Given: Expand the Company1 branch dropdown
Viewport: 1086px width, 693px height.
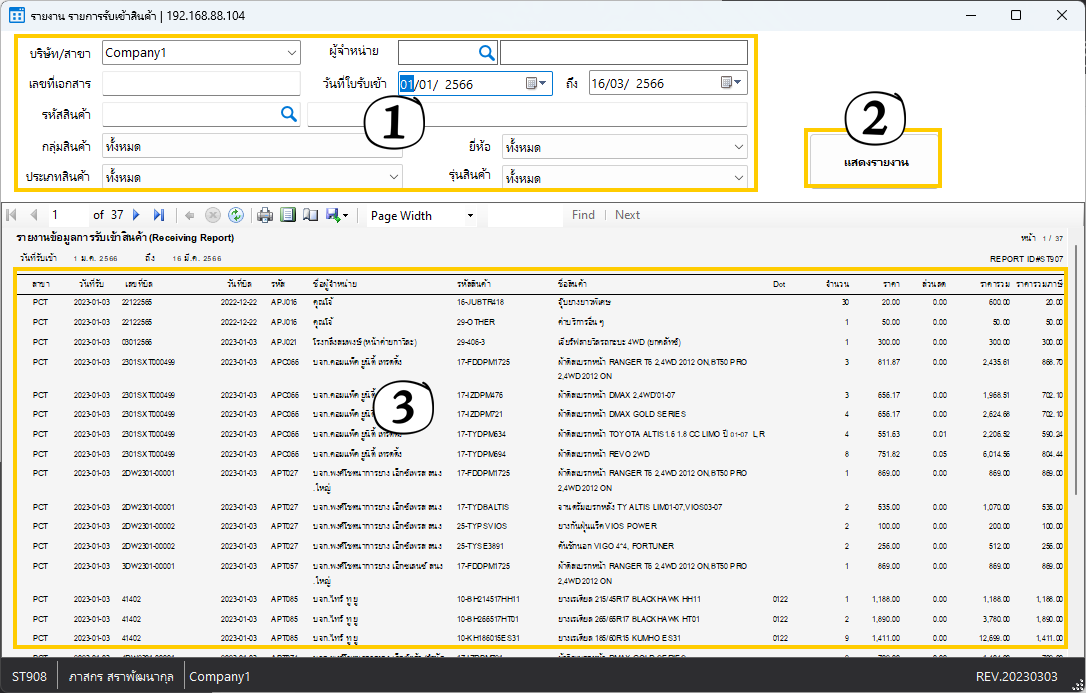Looking at the screenshot, I should point(291,53).
